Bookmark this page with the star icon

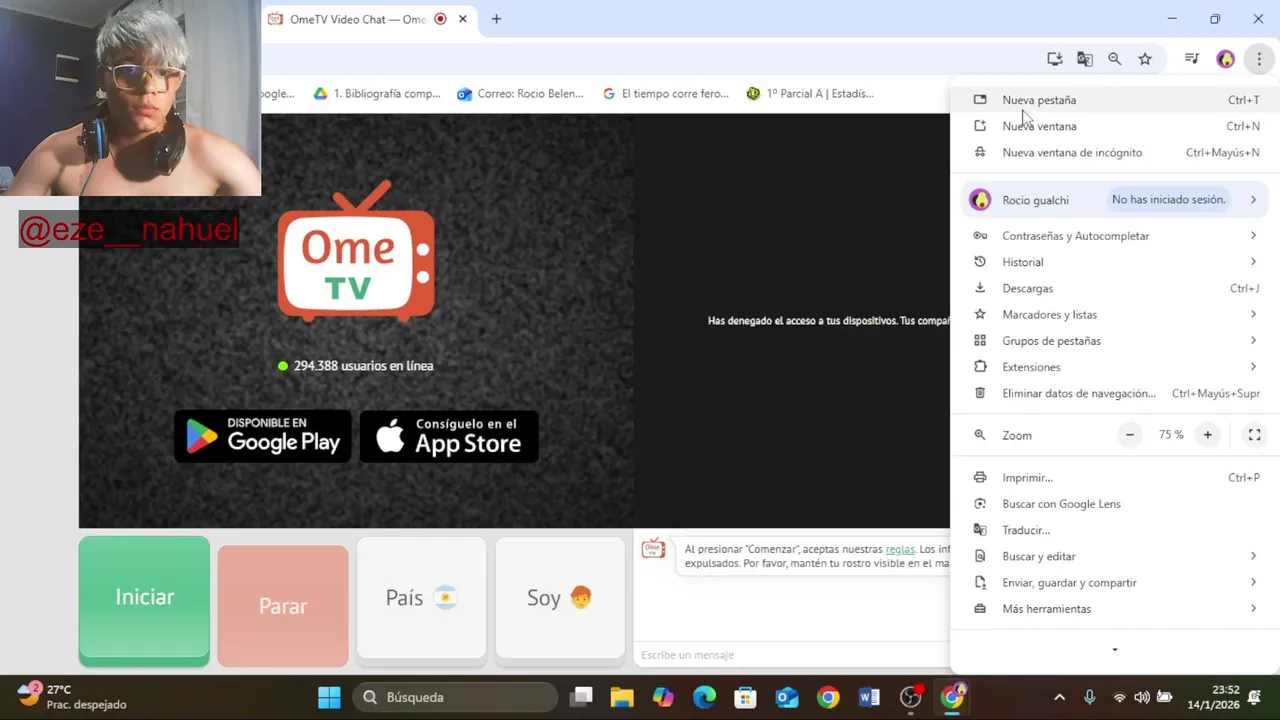(x=1145, y=59)
